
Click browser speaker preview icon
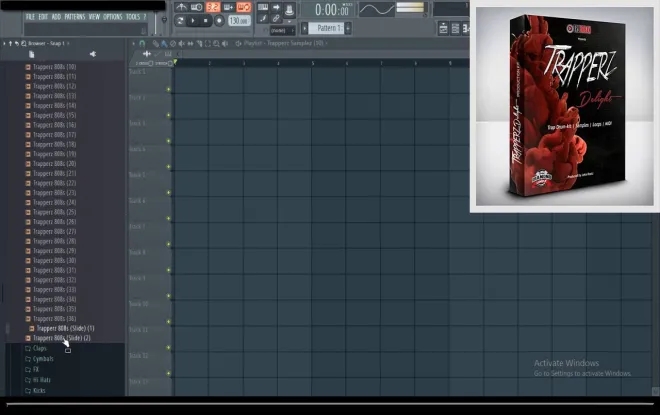[93, 54]
